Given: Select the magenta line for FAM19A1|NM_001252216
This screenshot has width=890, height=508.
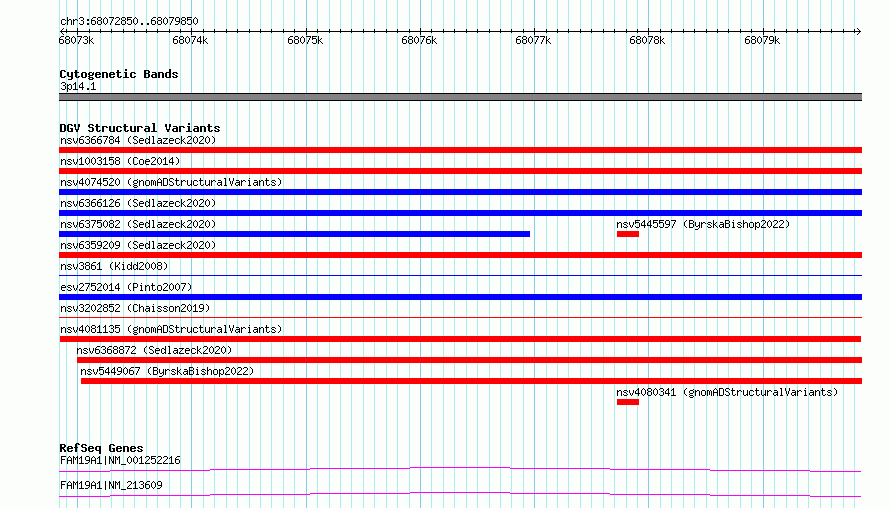Looking at the screenshot, I should click(x=460, y=469).
